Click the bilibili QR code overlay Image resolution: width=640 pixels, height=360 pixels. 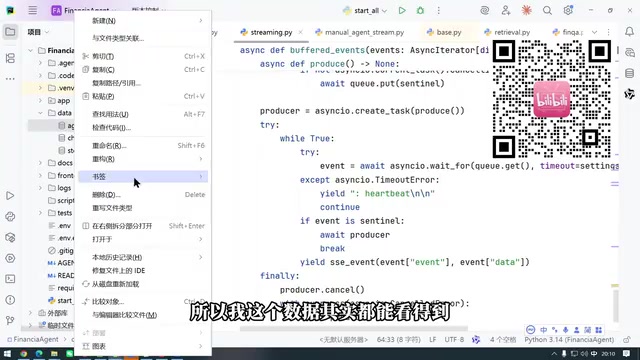(552, 99)
